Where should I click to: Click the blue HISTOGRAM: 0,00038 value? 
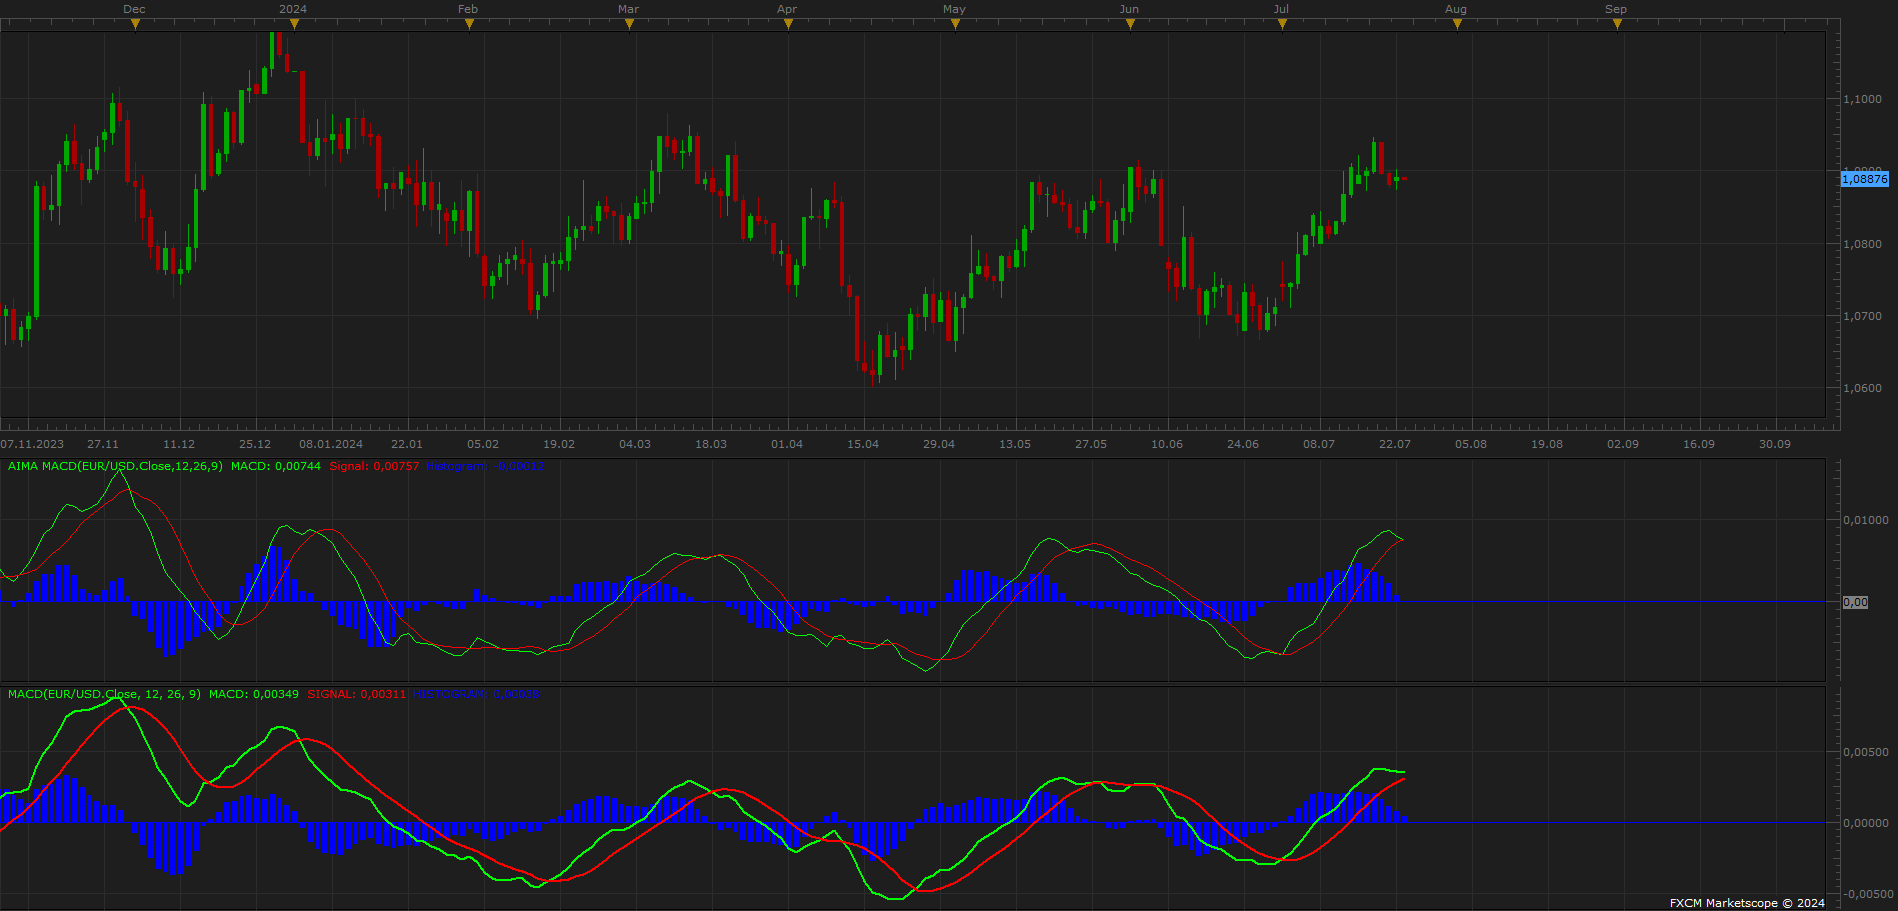click(478, 694)
